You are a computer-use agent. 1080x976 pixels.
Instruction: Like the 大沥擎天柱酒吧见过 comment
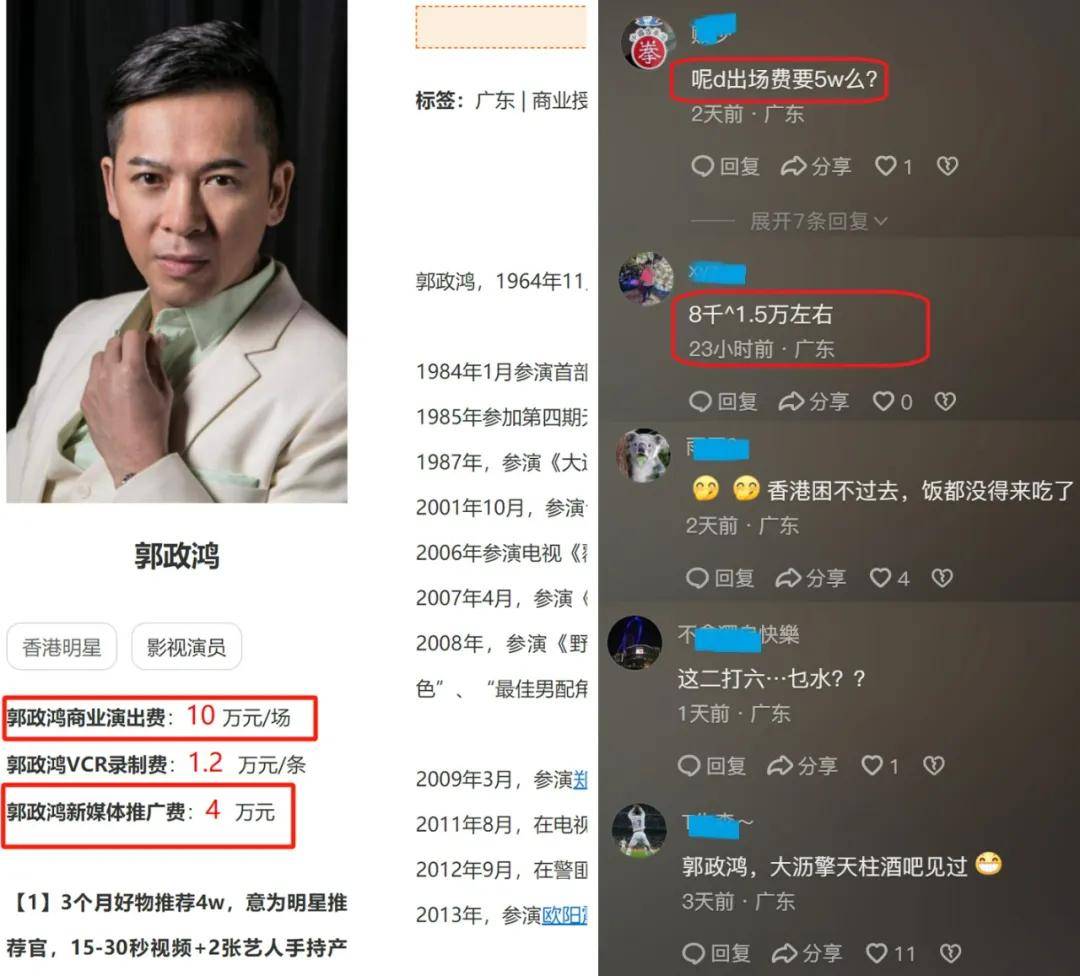[x=890, y=953]
